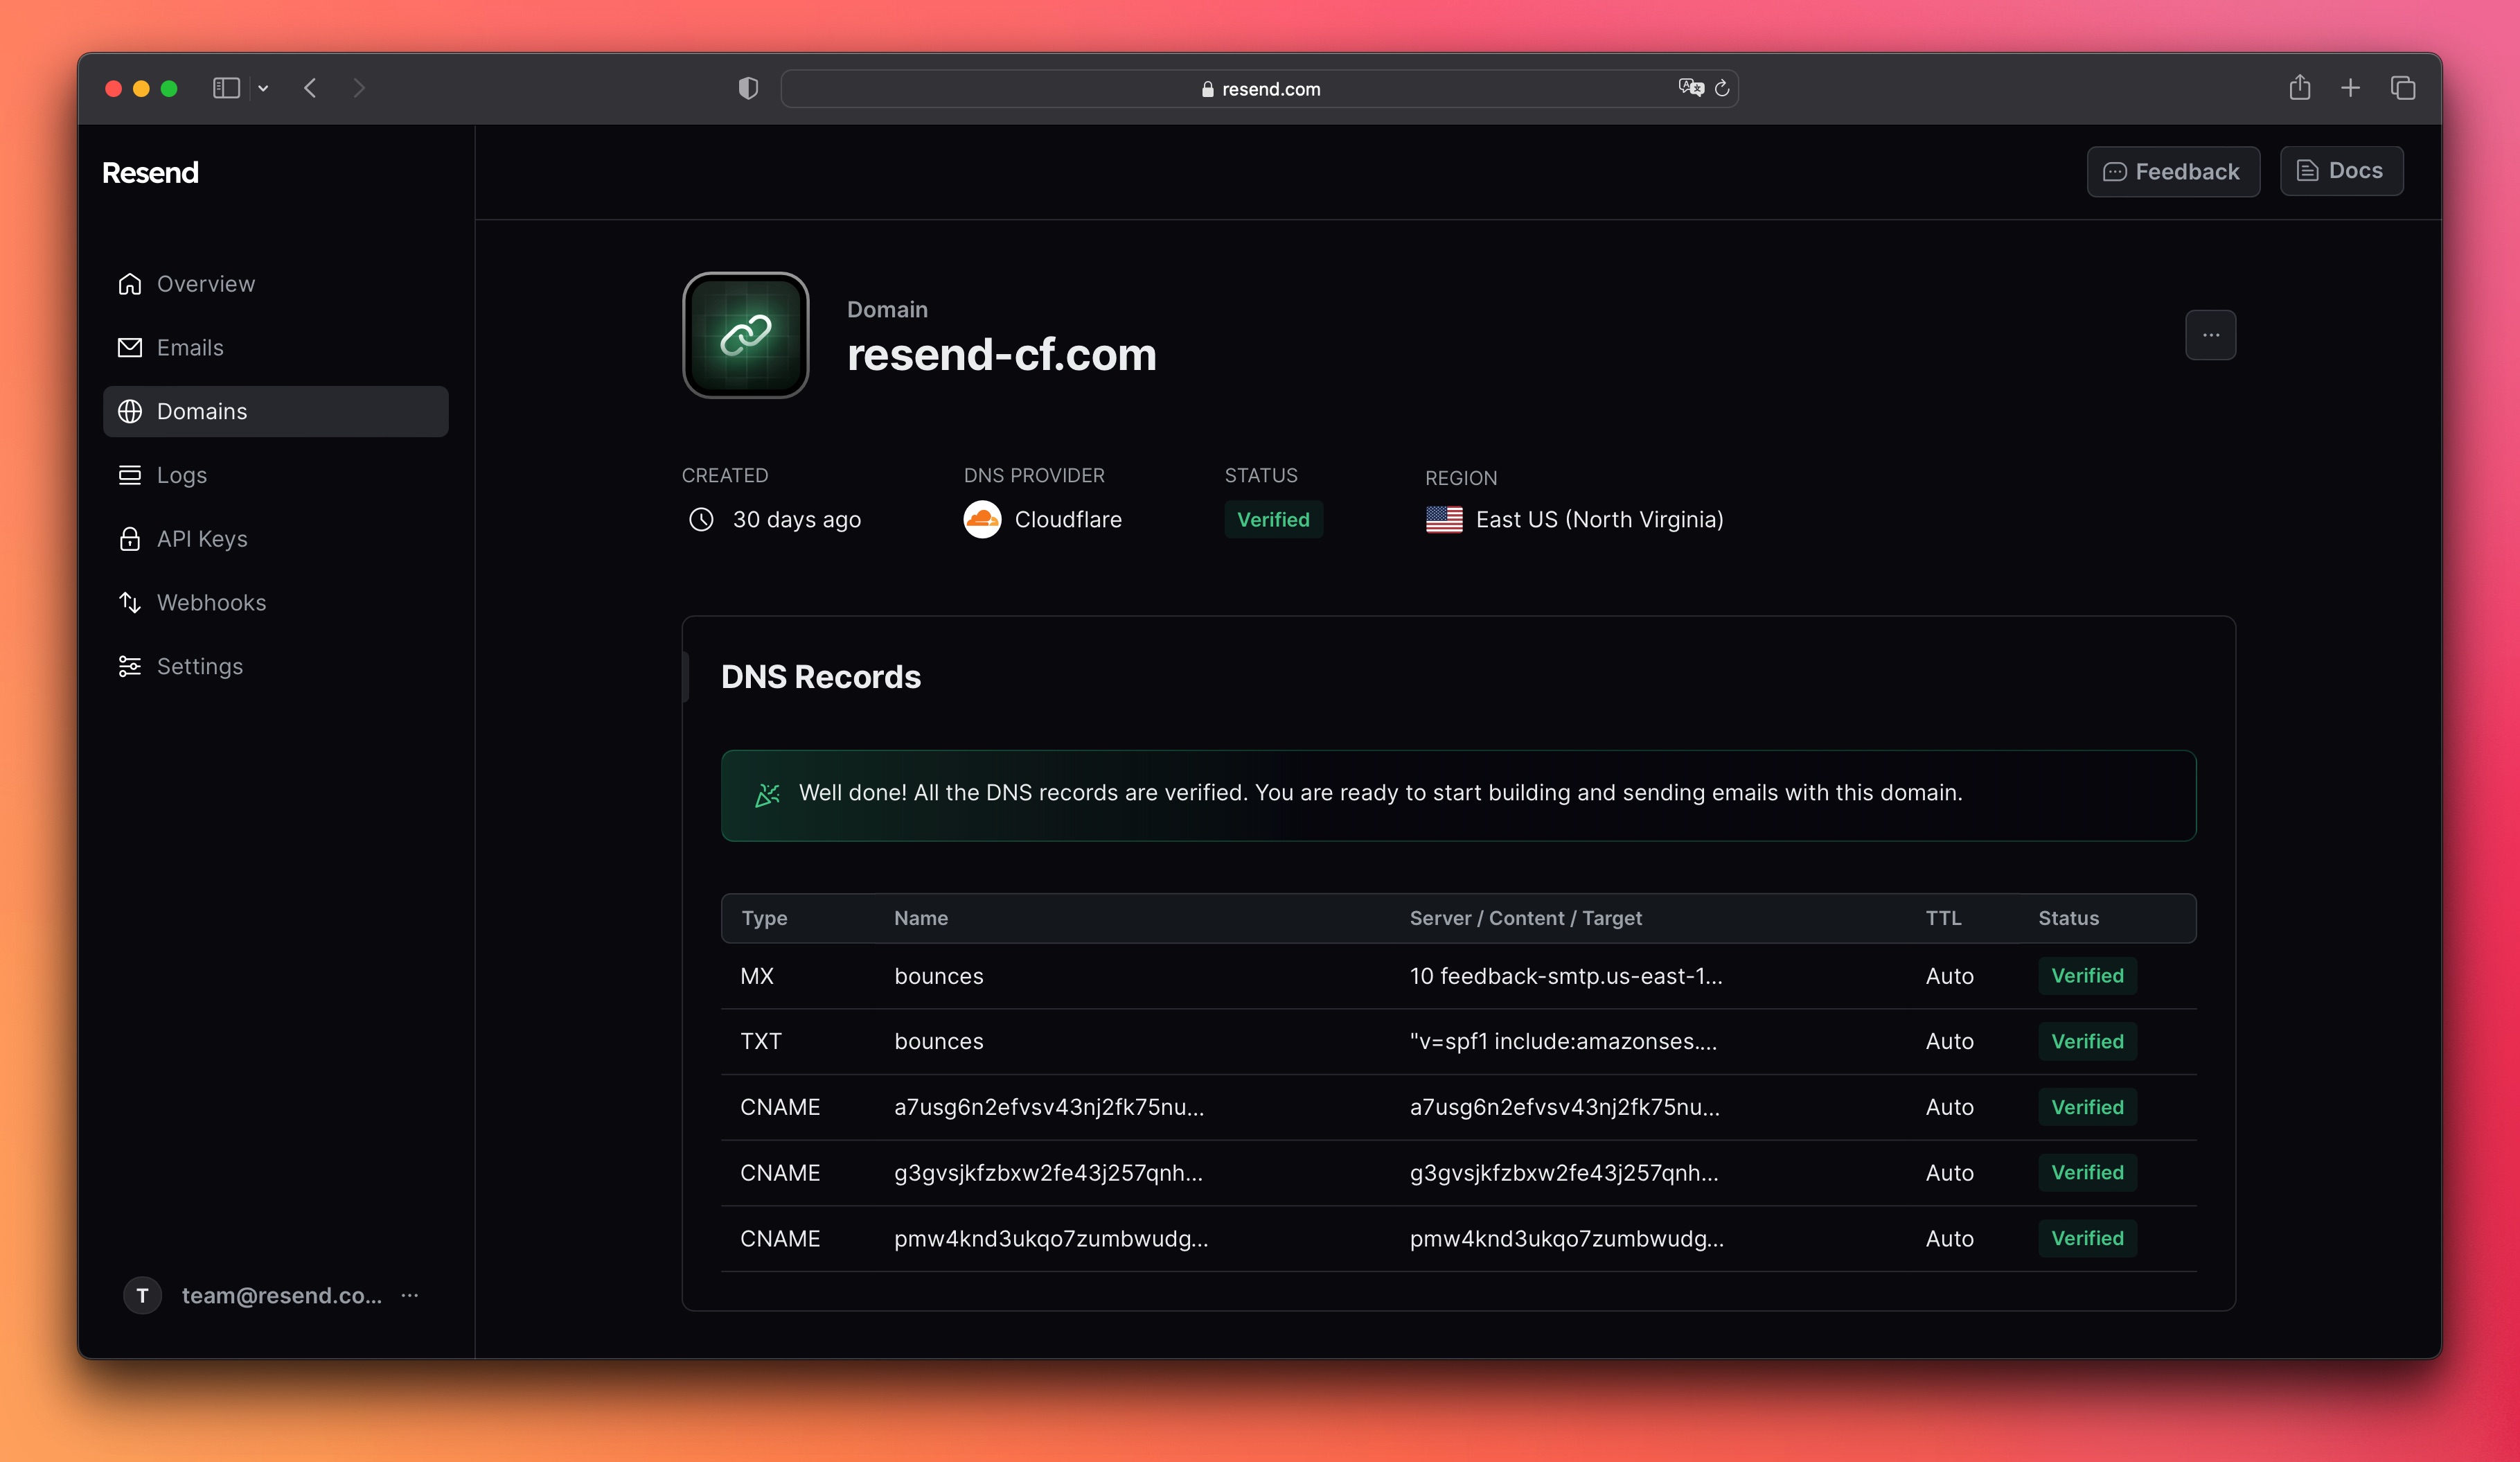2520x1462 pixels.
Task: Click the Safari forward arrow
Action: click(359, 88)
